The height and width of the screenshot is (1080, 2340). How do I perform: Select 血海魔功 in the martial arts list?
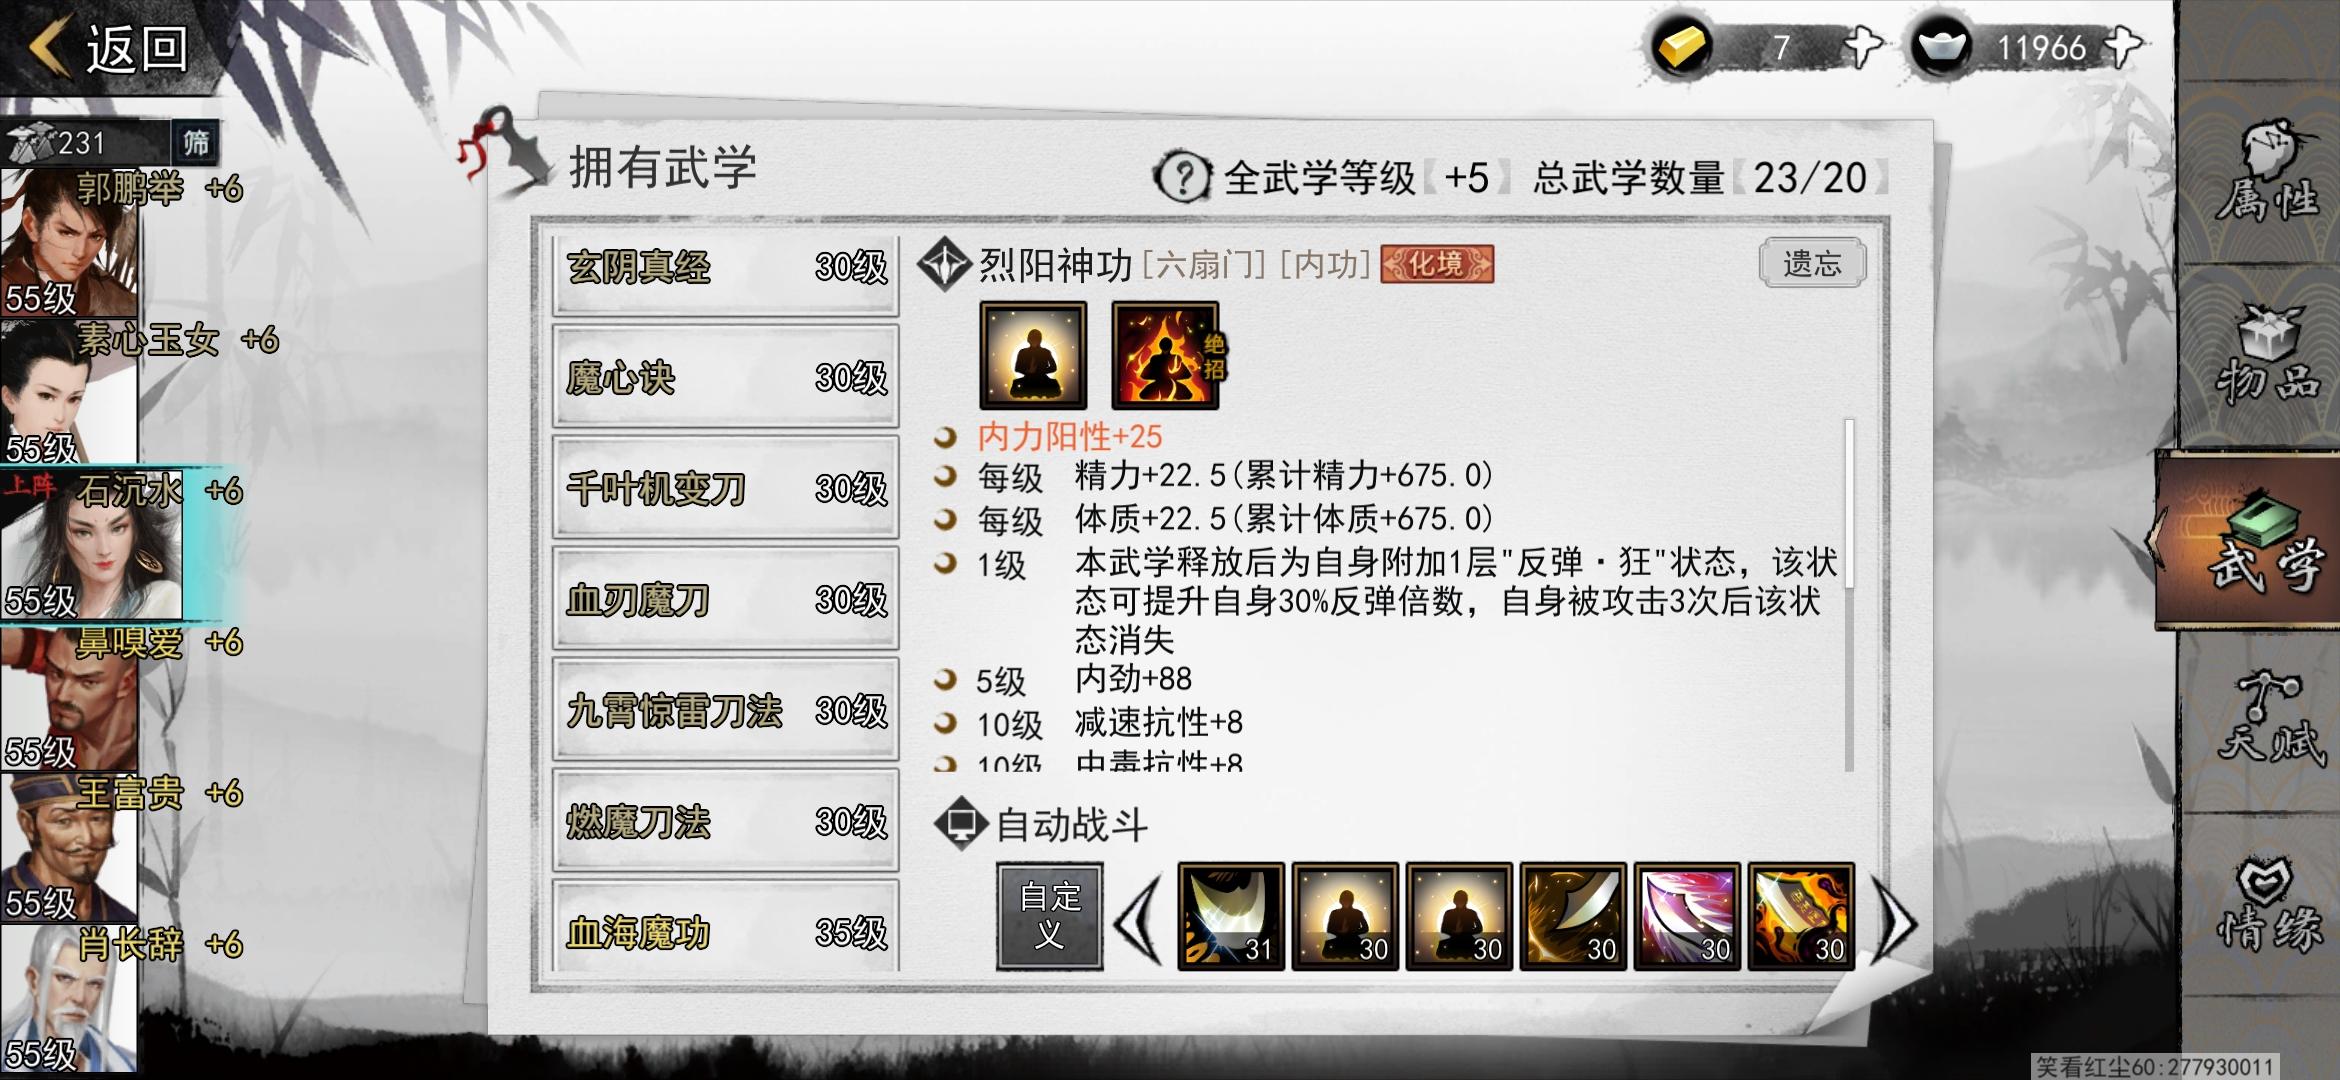726,932
